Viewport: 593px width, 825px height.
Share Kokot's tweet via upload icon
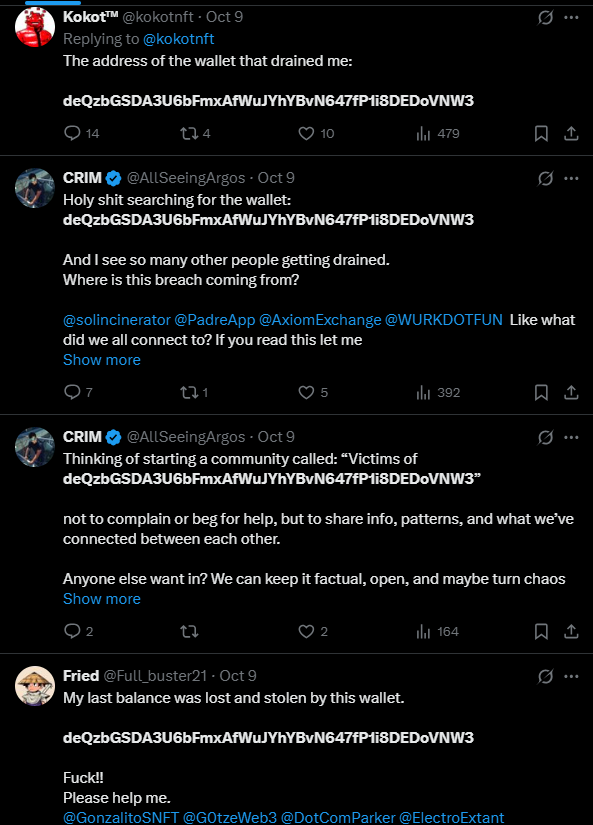click(571, 133)
